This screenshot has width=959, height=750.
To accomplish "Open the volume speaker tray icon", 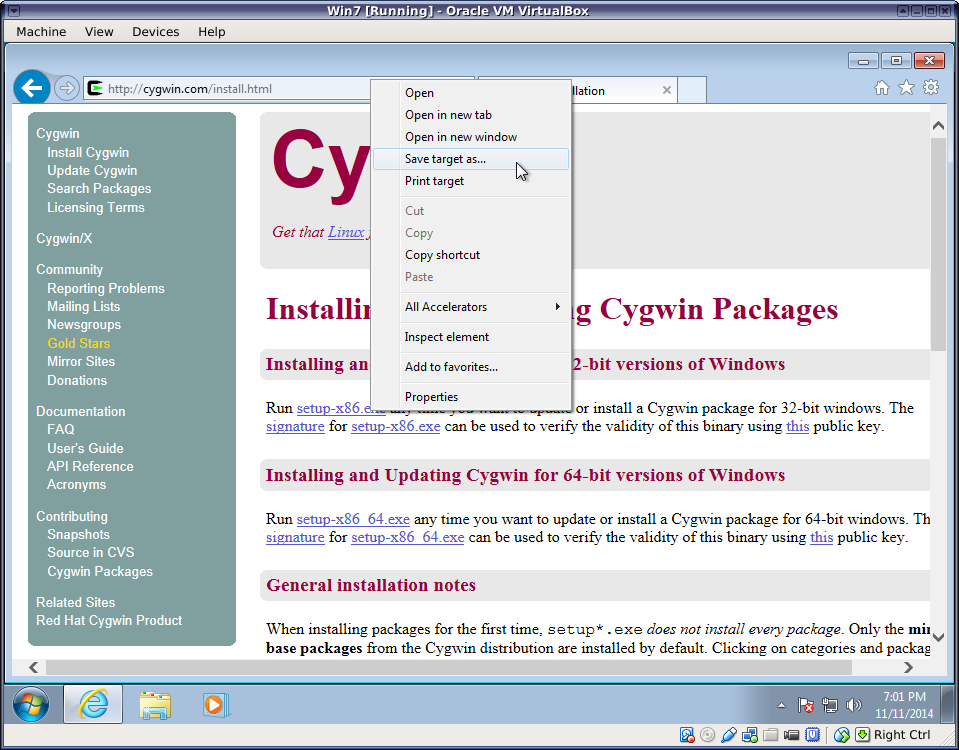I will (853, 705).
